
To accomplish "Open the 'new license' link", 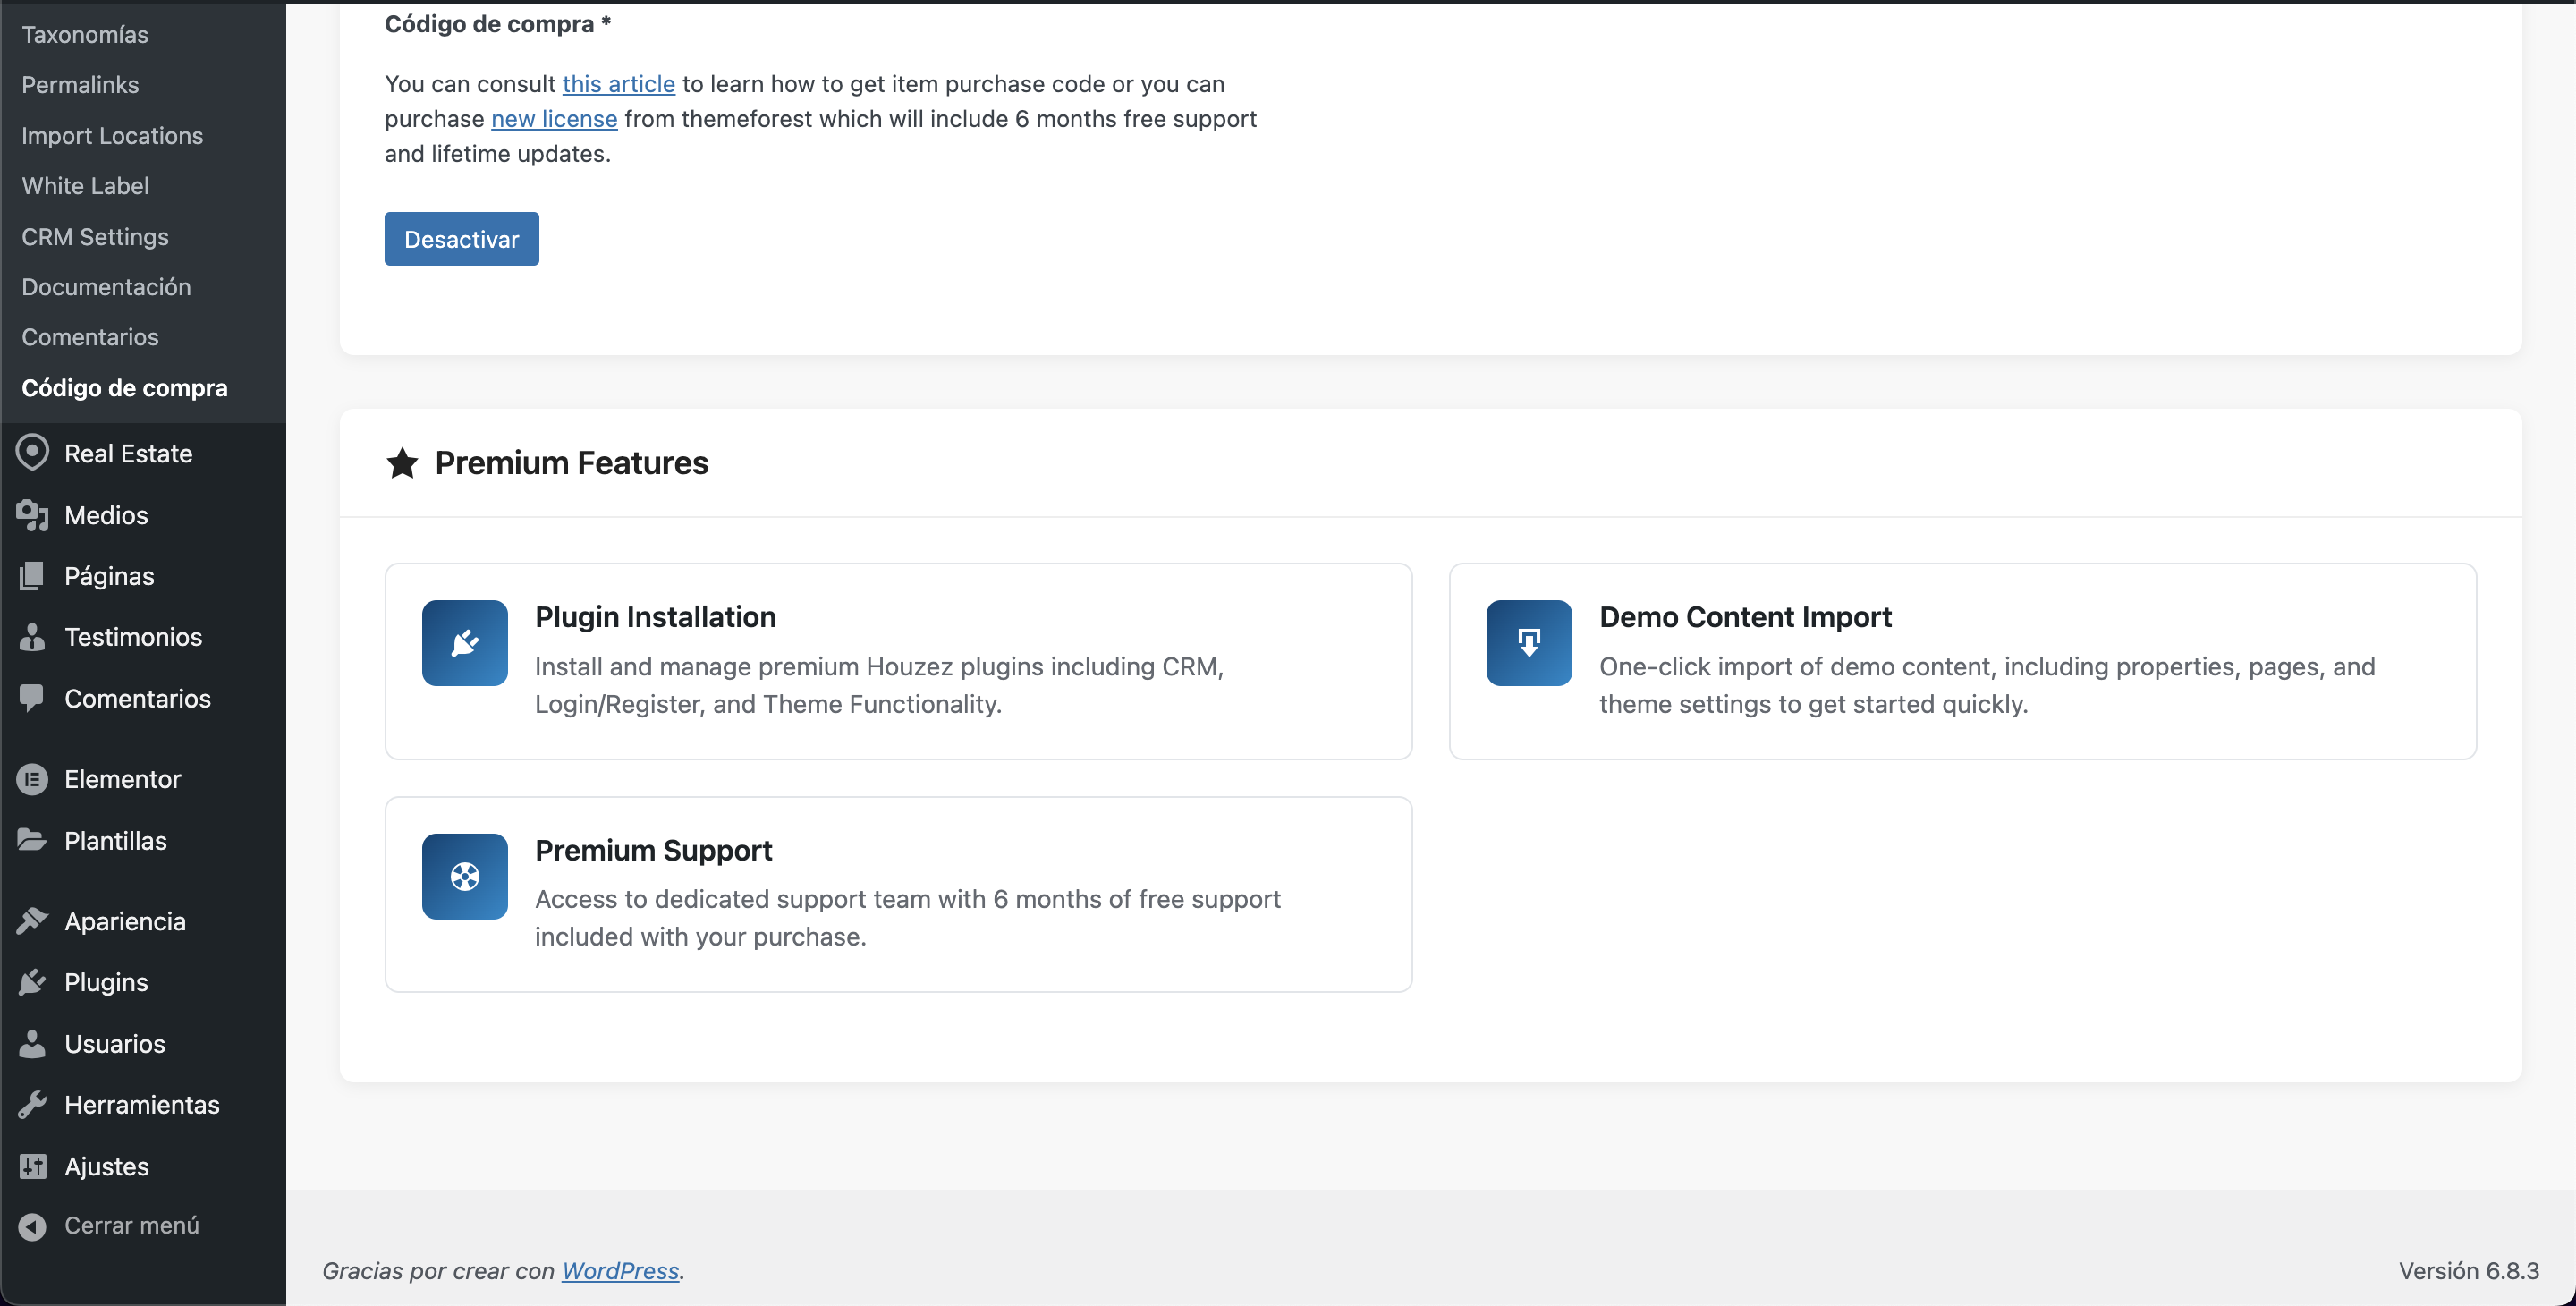I will click(554, 119).
